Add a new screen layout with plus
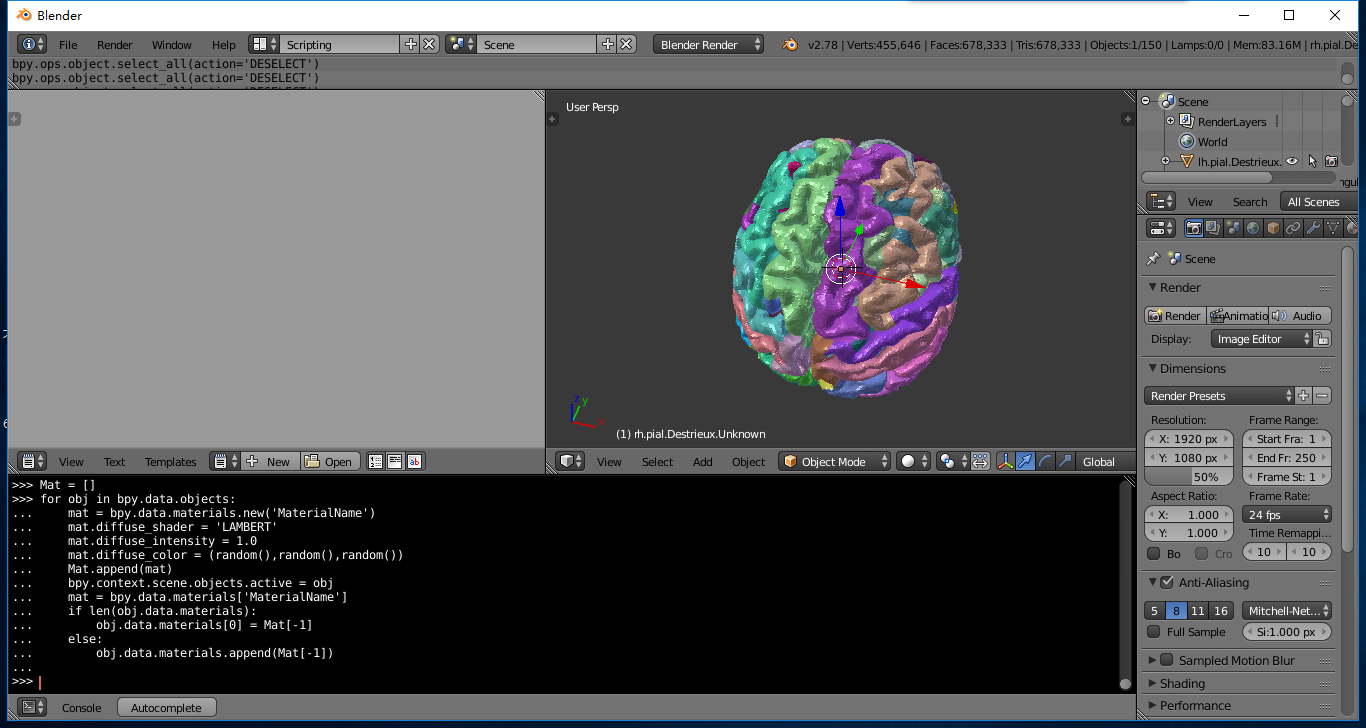Image resolution: width=1366 pixels, height=728 pixels. [410, 44]
